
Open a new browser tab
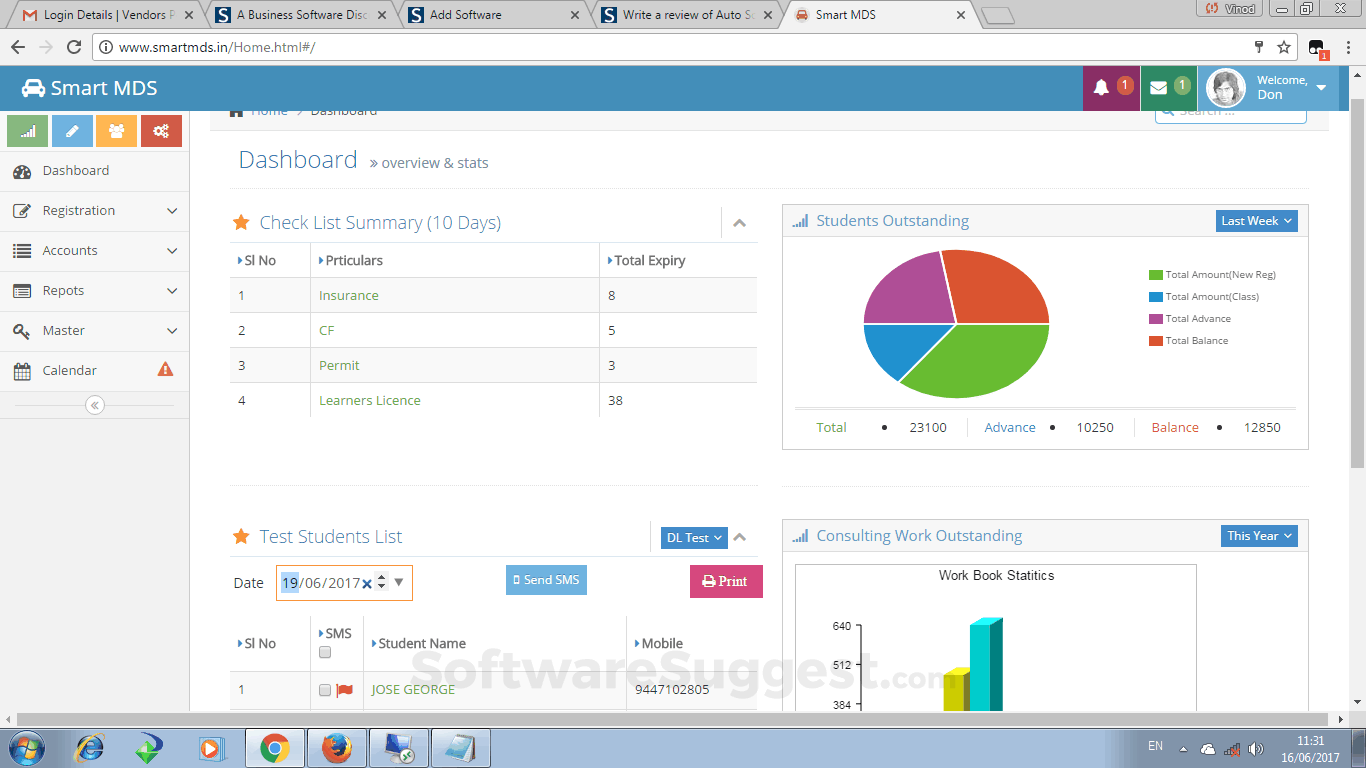(x=997, y=15)
